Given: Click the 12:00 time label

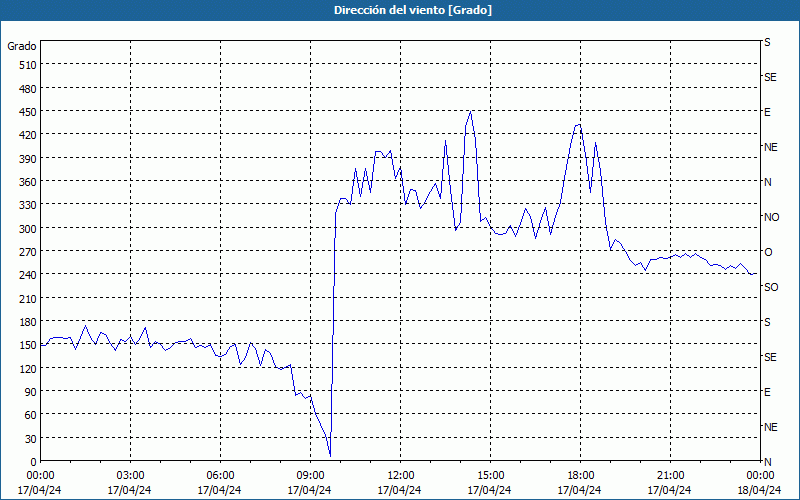Looking at the screenshot, I should pos(401,476).
